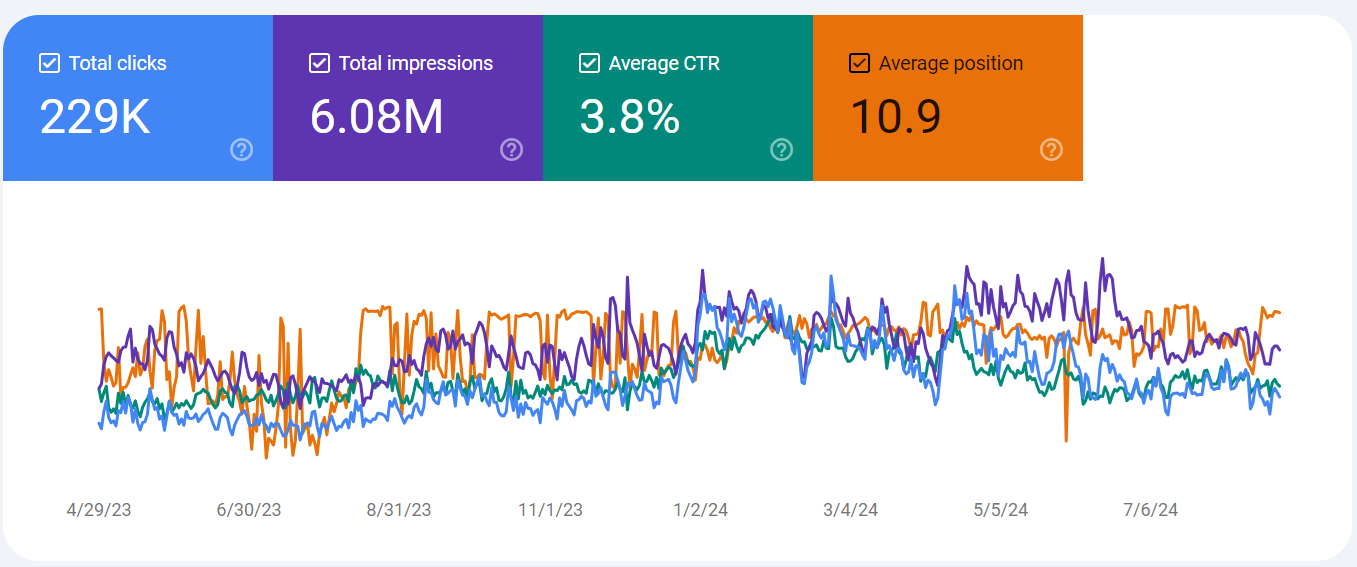Click the Average position label
The image size is (1357, 567).
[x=951, y=63]
